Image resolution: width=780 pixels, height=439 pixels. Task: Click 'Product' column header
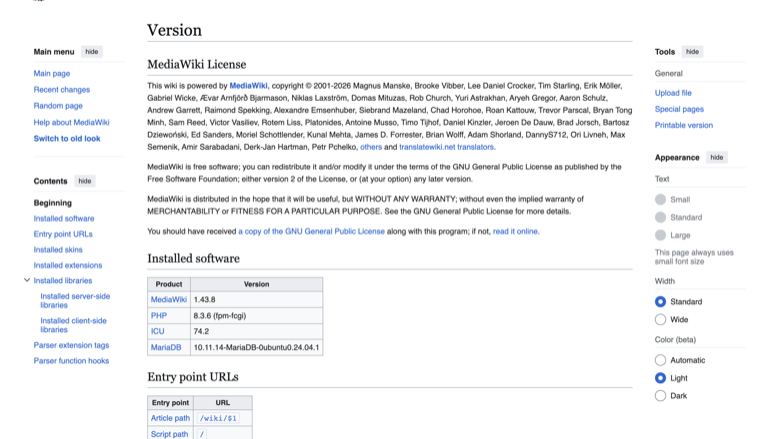169,284
